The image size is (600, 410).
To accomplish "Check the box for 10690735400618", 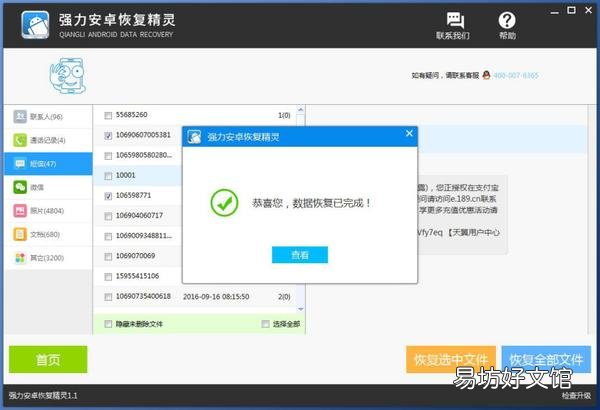I will pyautogui.click(x=108, y=297).
